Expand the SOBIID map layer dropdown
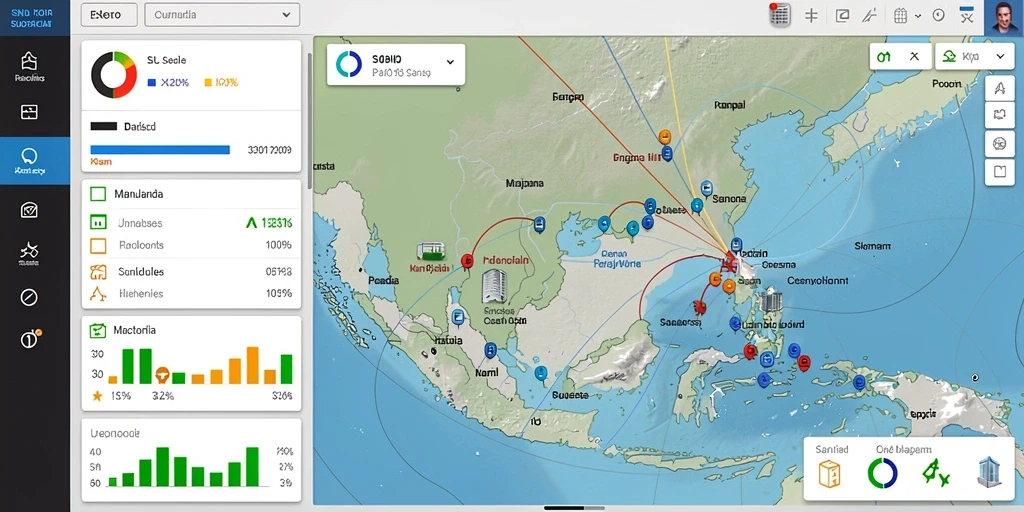Viewport: 1024px width, 512px height. coord(396,65)
